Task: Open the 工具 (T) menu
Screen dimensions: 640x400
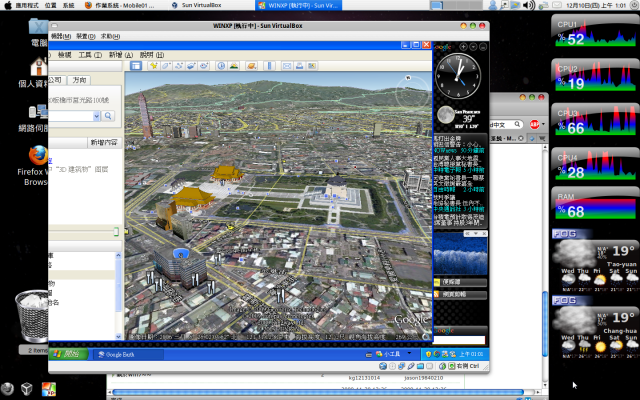Action: click(90, 55)
